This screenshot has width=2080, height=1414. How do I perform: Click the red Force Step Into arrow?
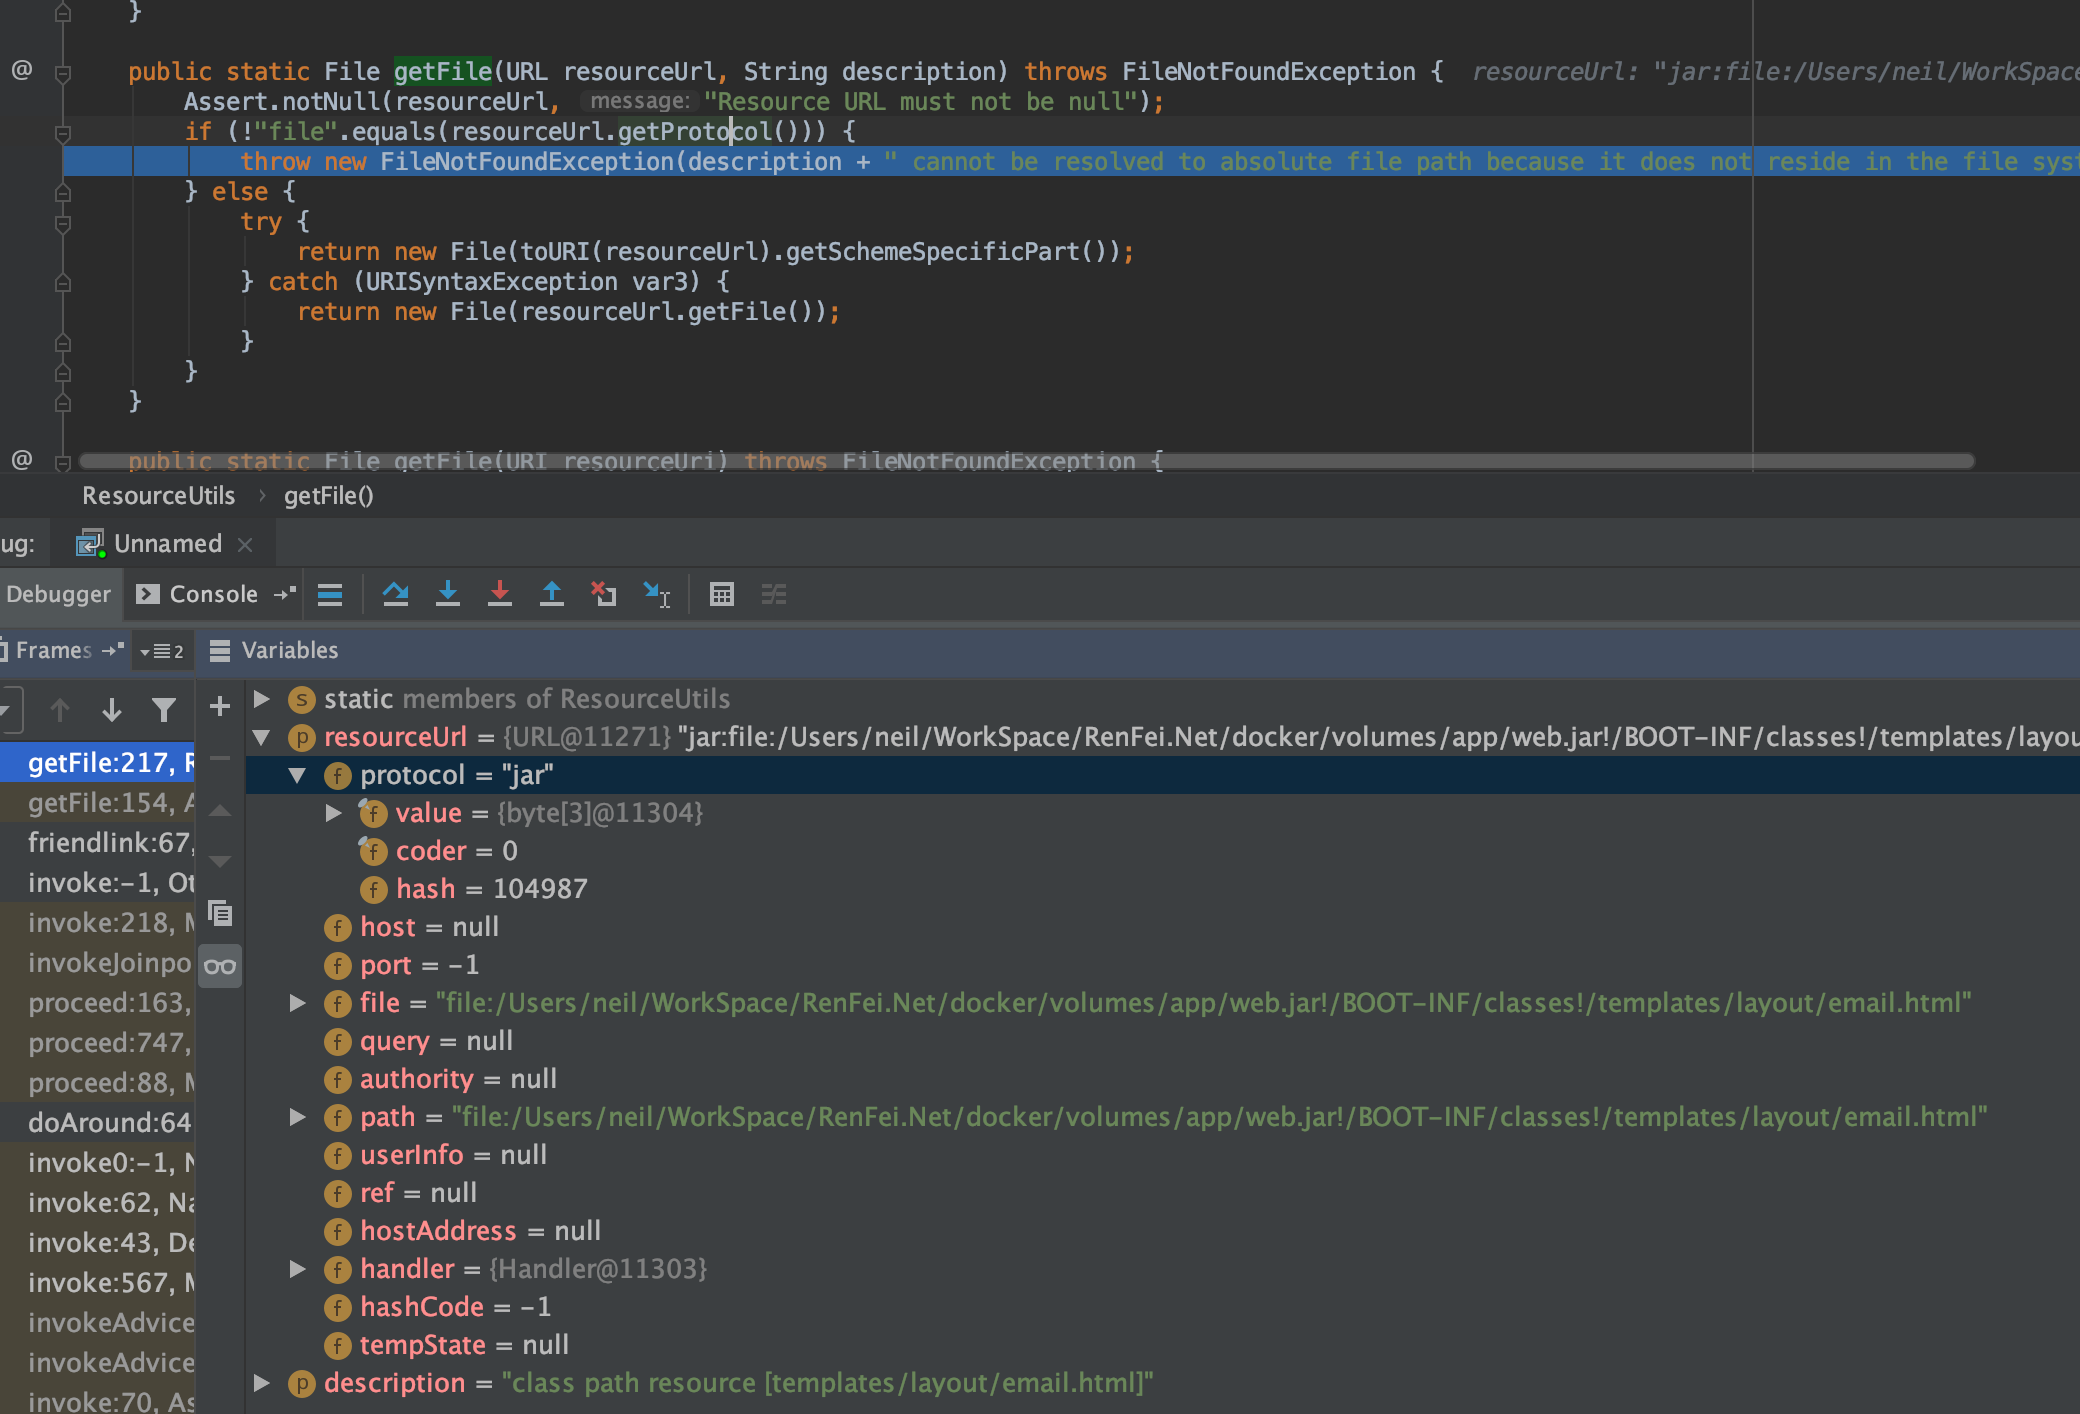(x=500, y=595)
